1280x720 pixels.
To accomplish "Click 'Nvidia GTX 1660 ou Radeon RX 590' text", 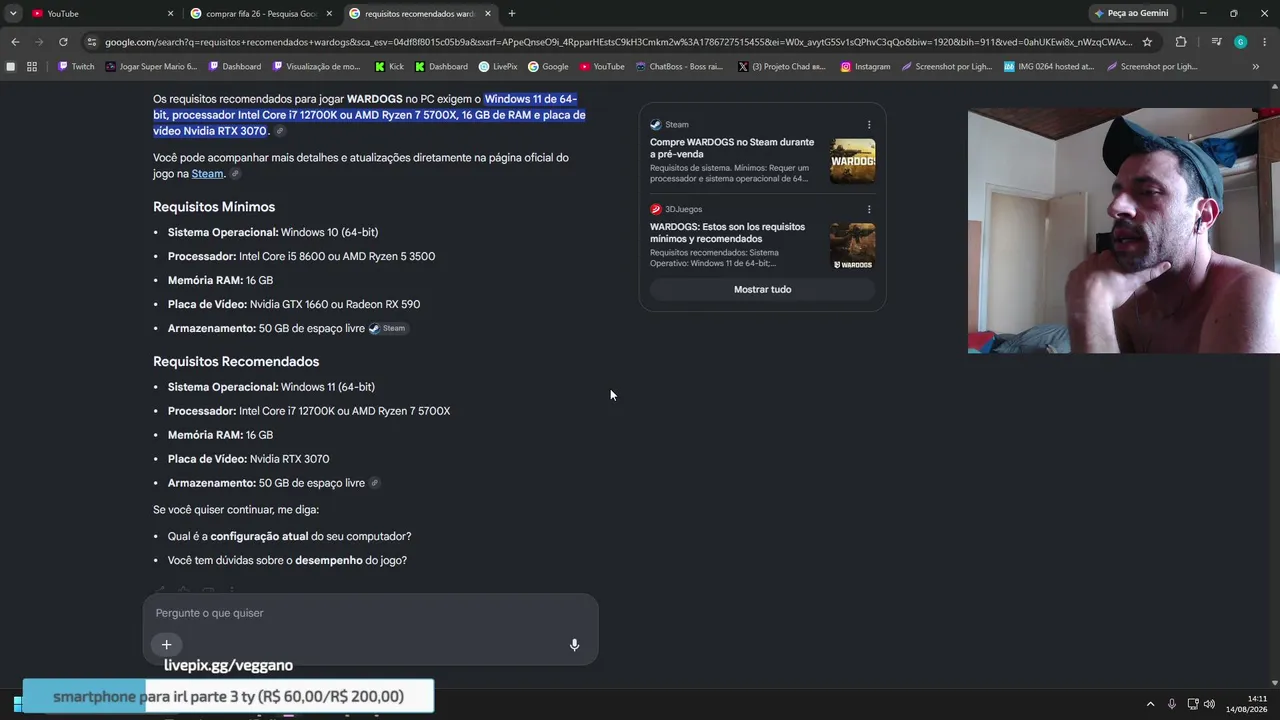I will (335, 305).
